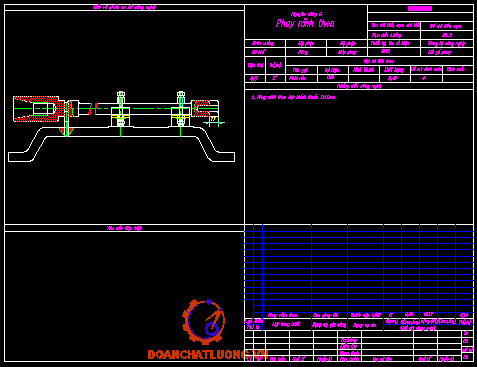Click the magenta header text above the fixture drawing
This screenshot has width=477, height=367.
pos(124,7)
